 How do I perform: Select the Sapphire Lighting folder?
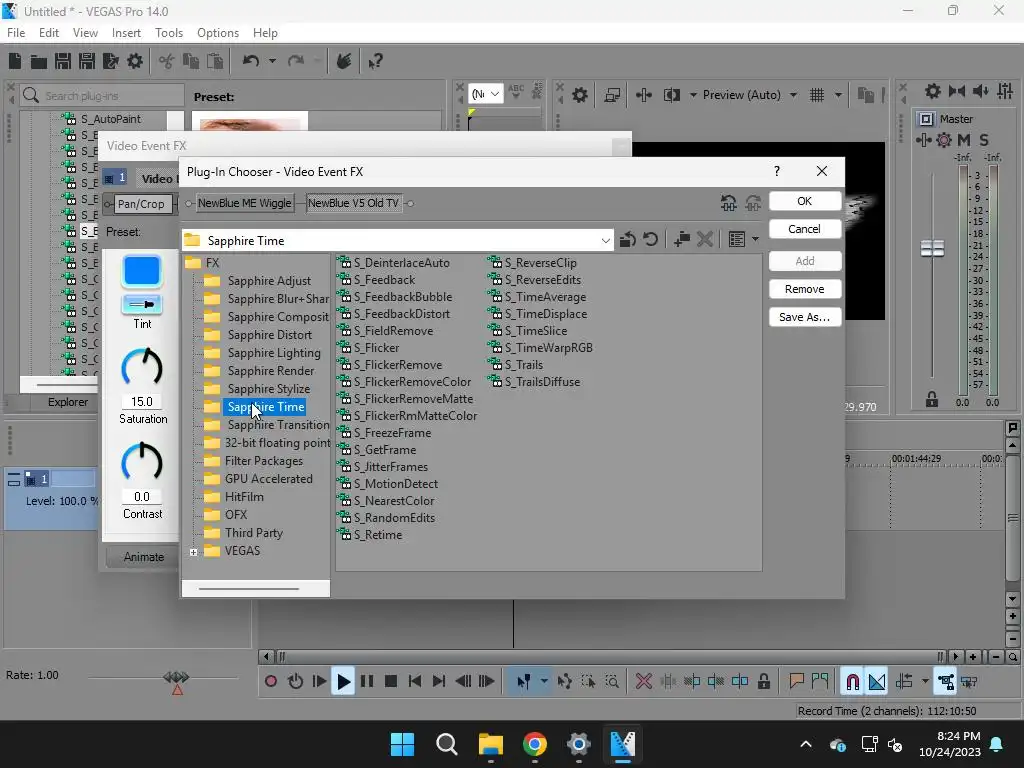(274, 353)
